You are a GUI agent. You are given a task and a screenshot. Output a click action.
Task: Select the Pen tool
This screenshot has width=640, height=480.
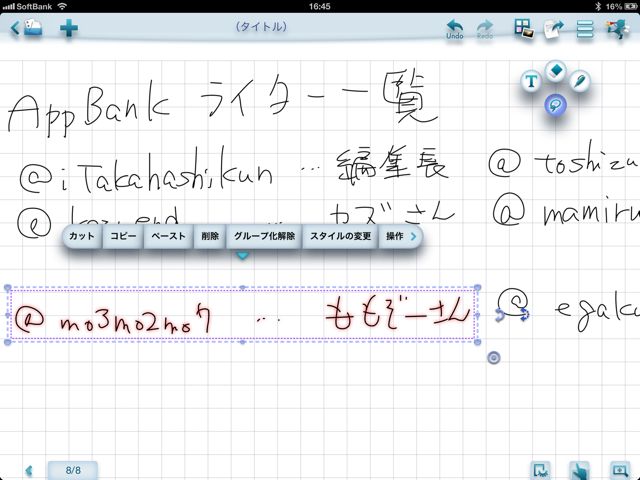[x=580, y=81]
